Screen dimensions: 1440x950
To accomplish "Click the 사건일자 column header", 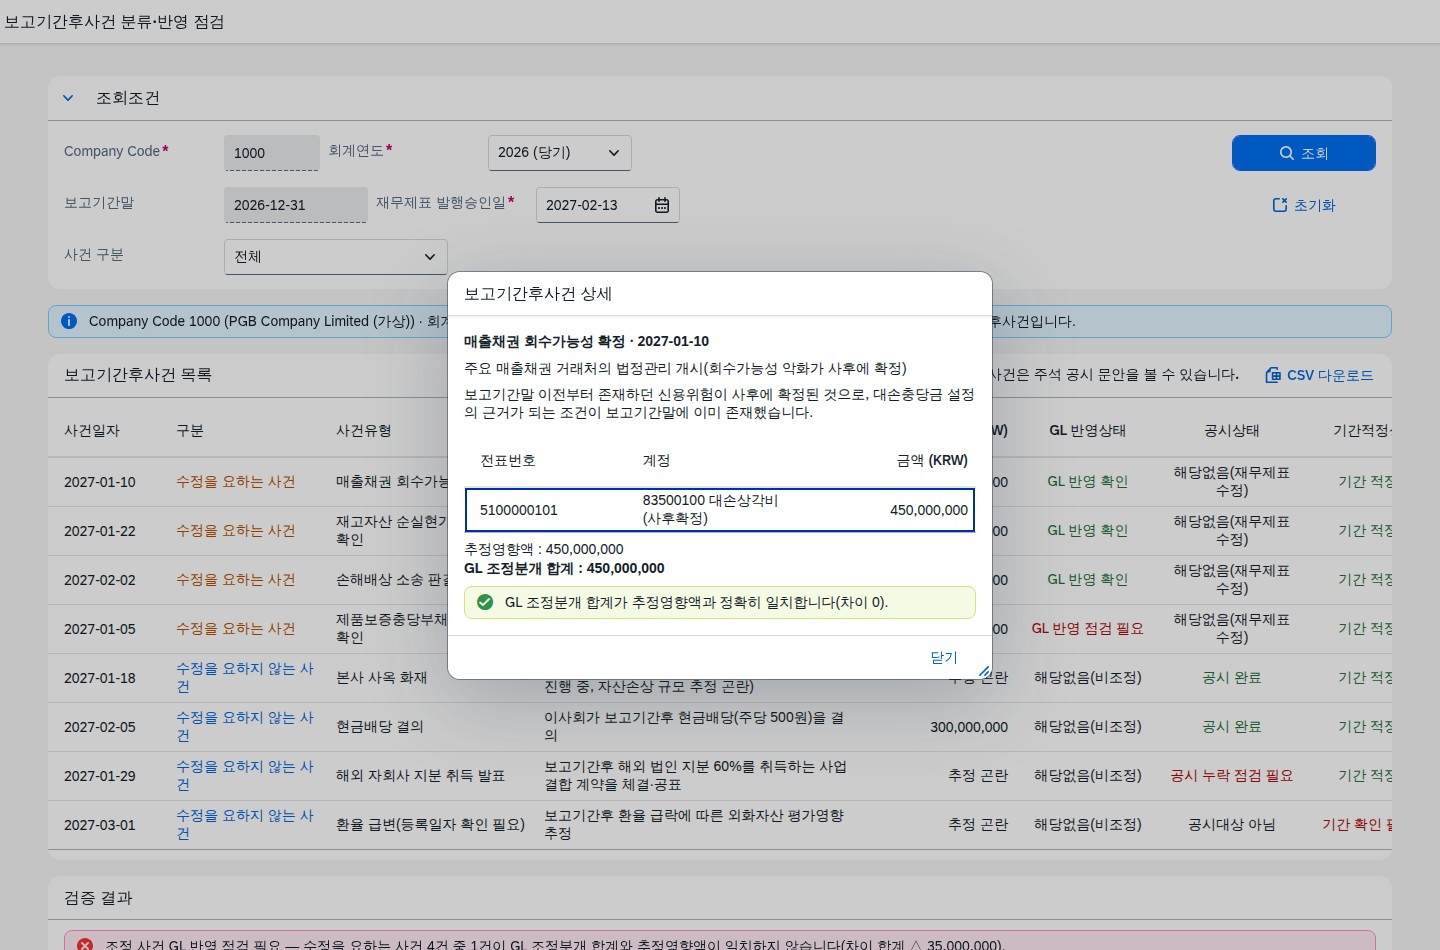I will [x=92, y=431].
